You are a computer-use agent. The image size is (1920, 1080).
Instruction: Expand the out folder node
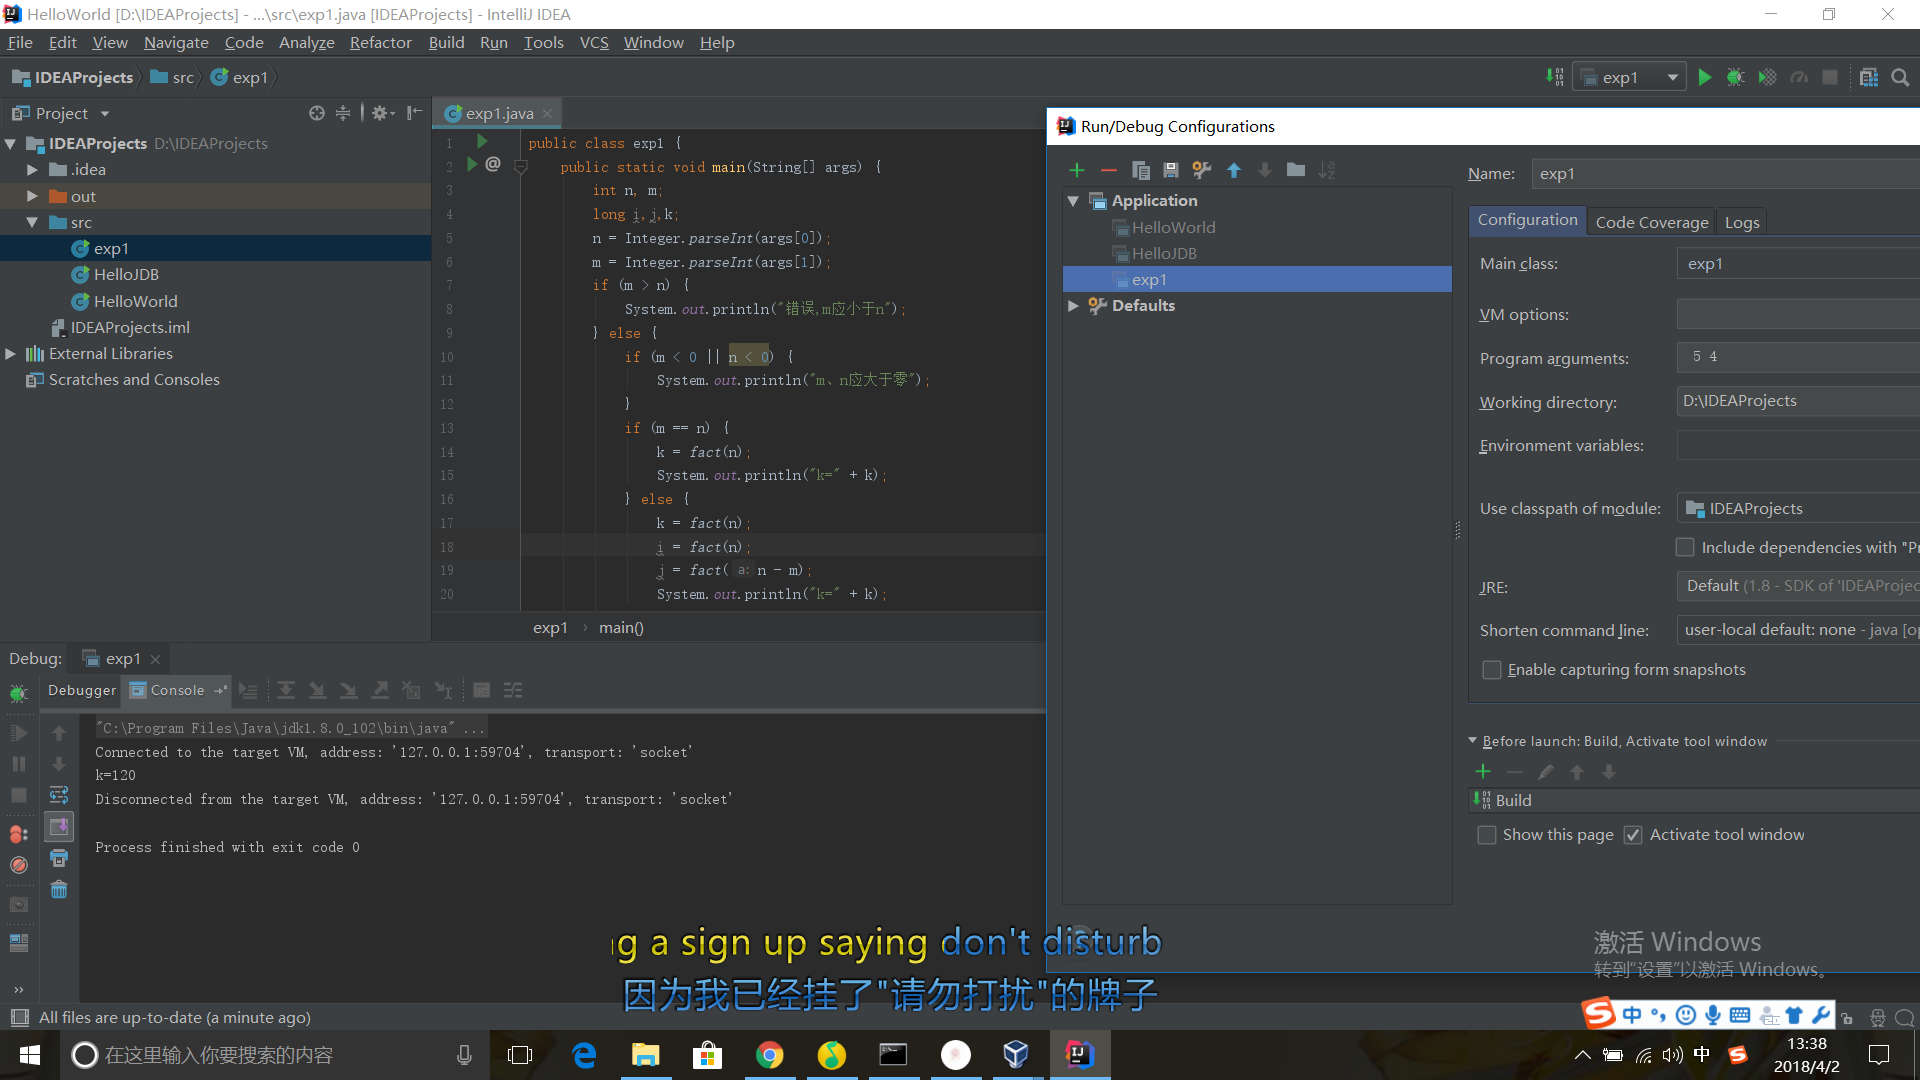click(x=32, y=196)
